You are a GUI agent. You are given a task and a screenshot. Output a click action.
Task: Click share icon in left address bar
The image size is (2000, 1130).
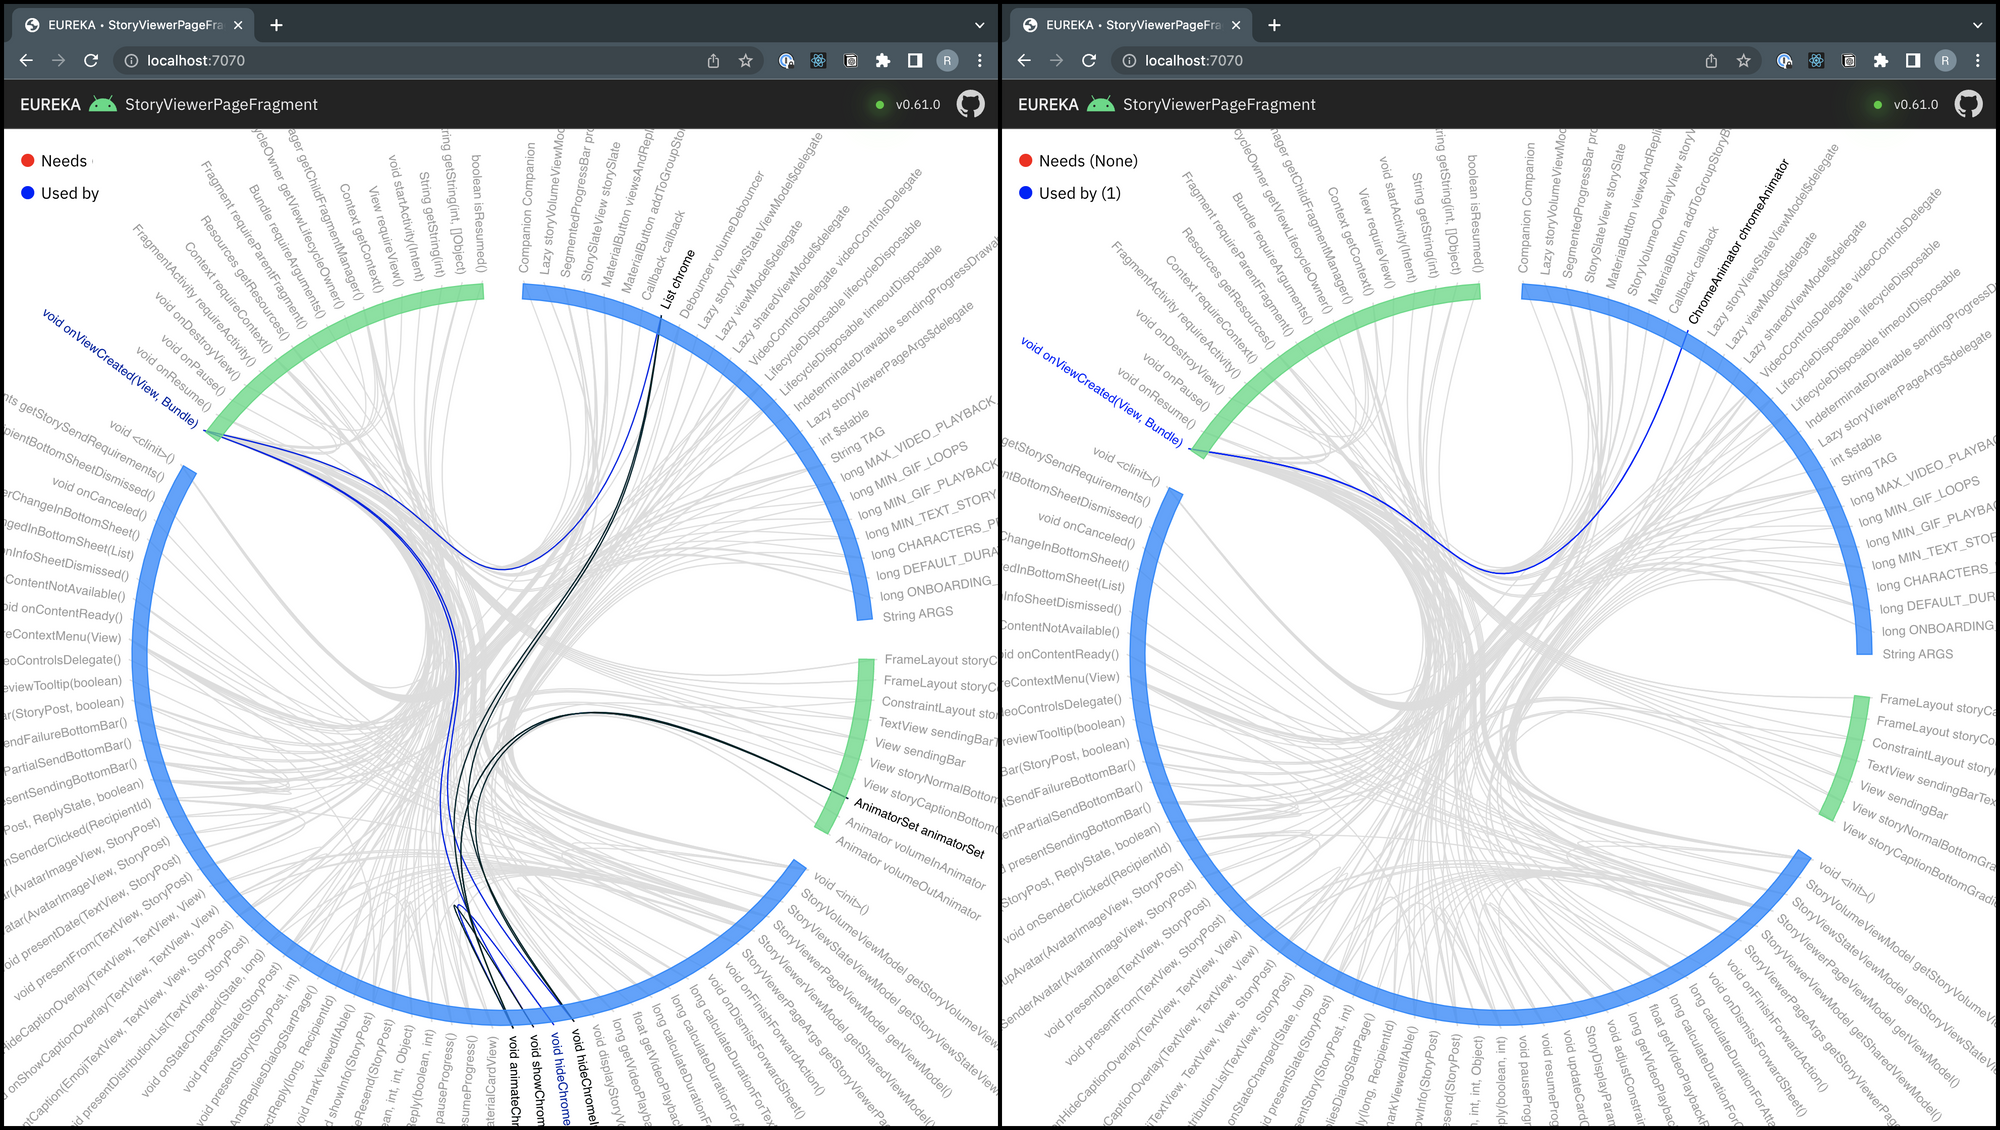click(713, 61)
